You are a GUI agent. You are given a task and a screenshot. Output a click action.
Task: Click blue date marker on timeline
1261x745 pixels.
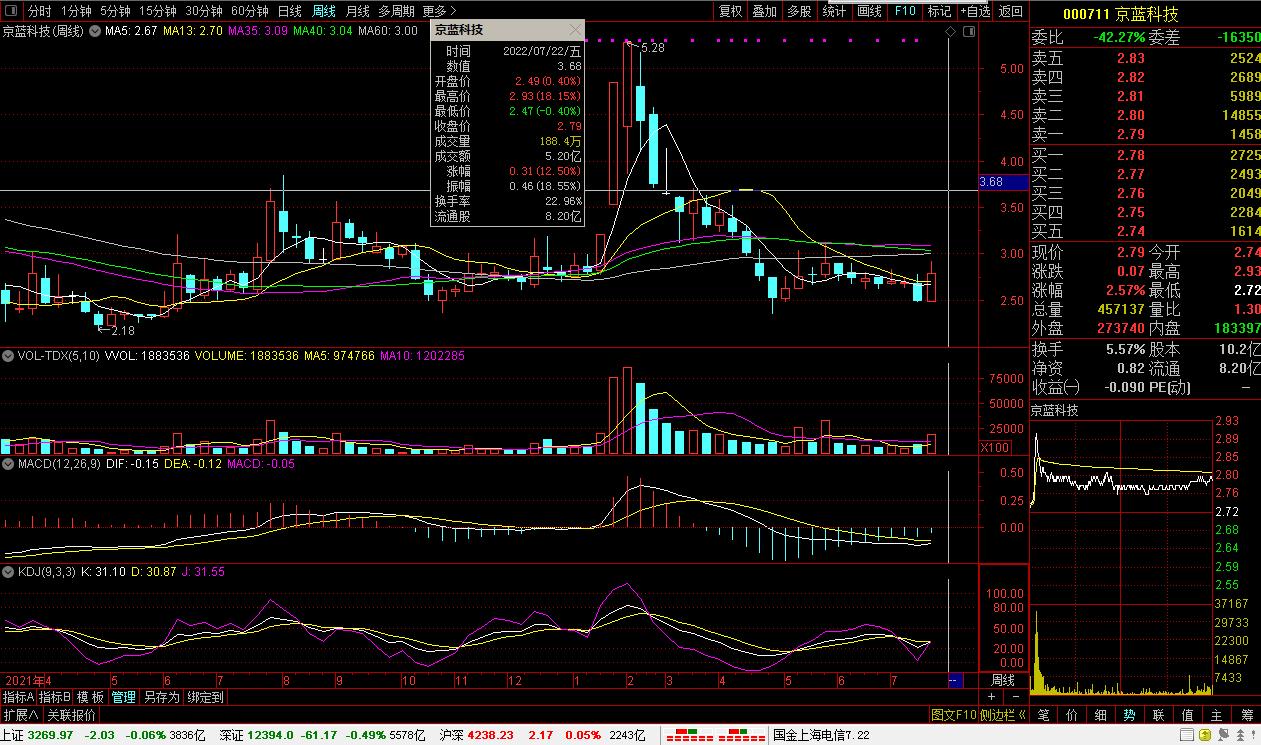pos(954,680)
